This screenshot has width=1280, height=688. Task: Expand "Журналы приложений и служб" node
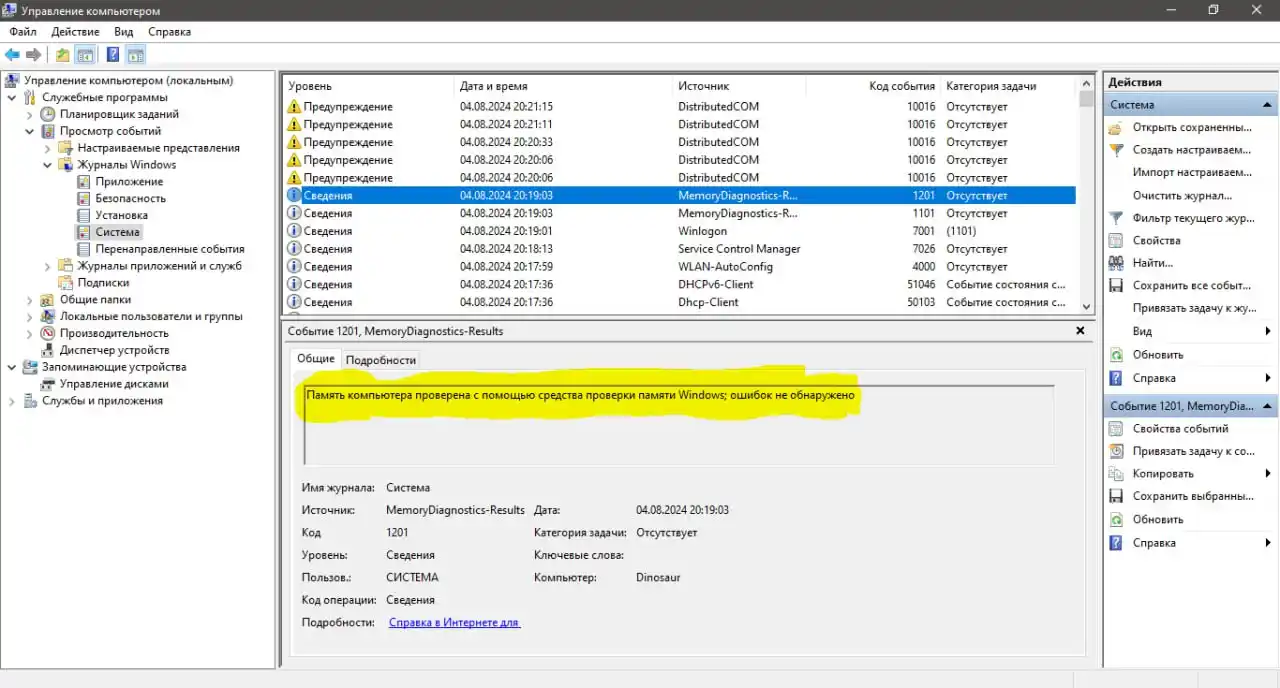[x=48, y=266]
